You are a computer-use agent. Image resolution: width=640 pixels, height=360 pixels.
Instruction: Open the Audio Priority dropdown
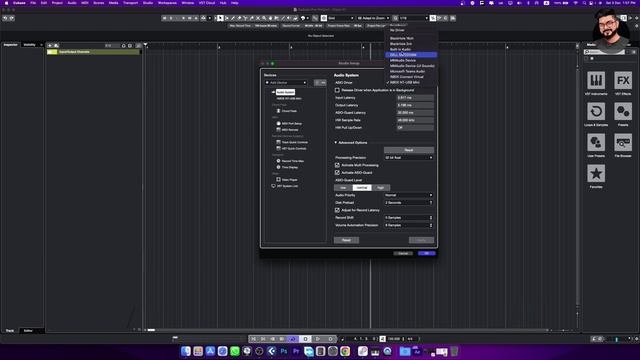click(x=409, y=195)
